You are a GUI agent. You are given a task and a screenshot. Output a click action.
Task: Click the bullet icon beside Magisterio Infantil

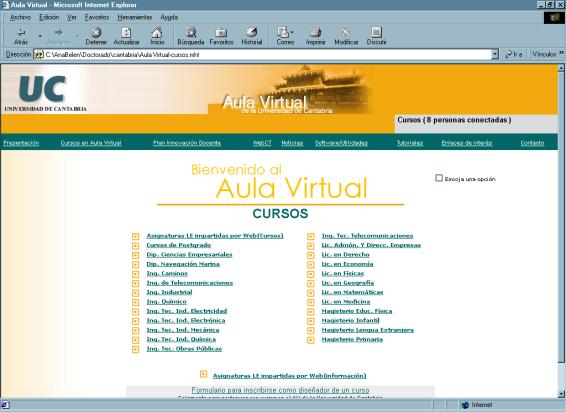point(311,321)
